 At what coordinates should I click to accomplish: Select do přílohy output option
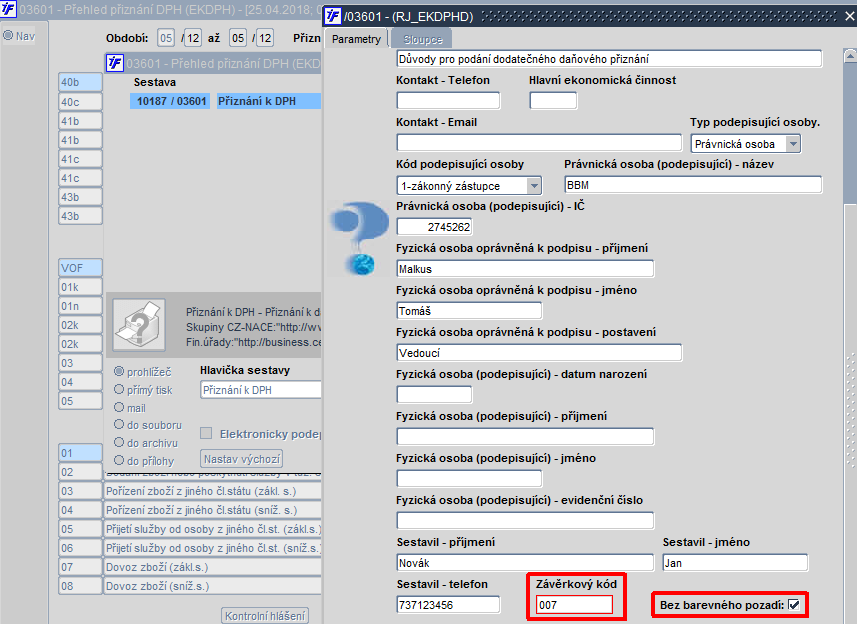[x=119, y=461]
